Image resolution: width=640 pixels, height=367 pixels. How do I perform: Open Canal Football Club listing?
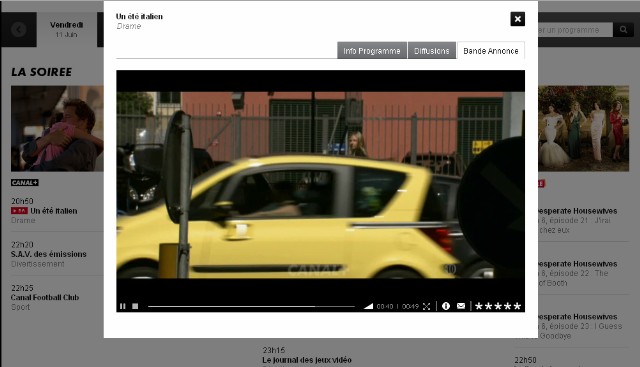click(x=45, y=297)
